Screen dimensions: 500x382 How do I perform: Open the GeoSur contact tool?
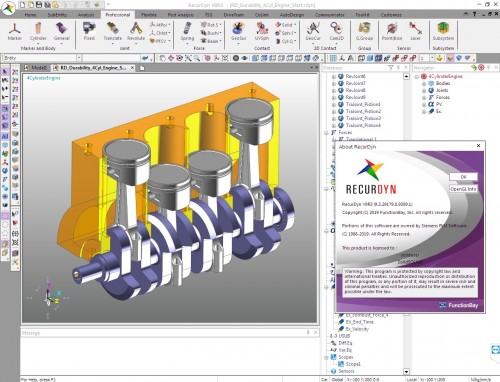(238, 31)
